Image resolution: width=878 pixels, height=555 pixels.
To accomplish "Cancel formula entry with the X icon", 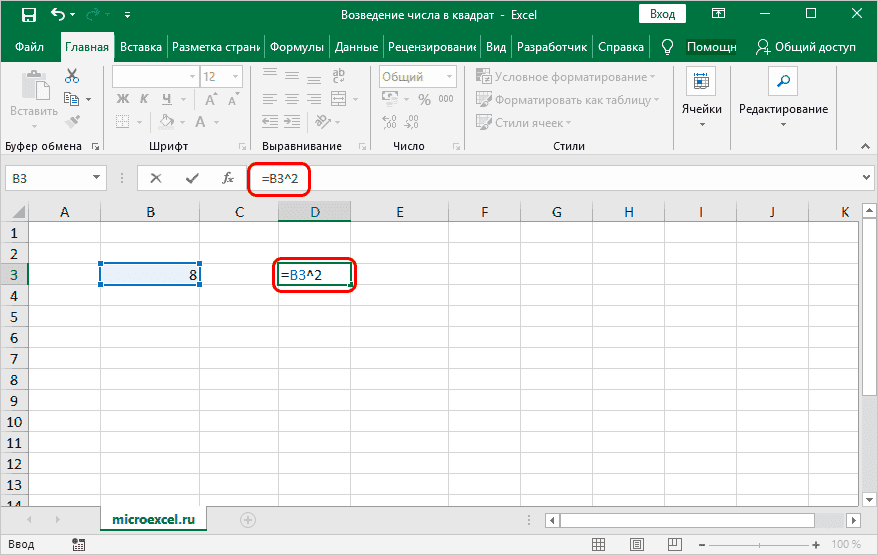I will click(155, 178).
